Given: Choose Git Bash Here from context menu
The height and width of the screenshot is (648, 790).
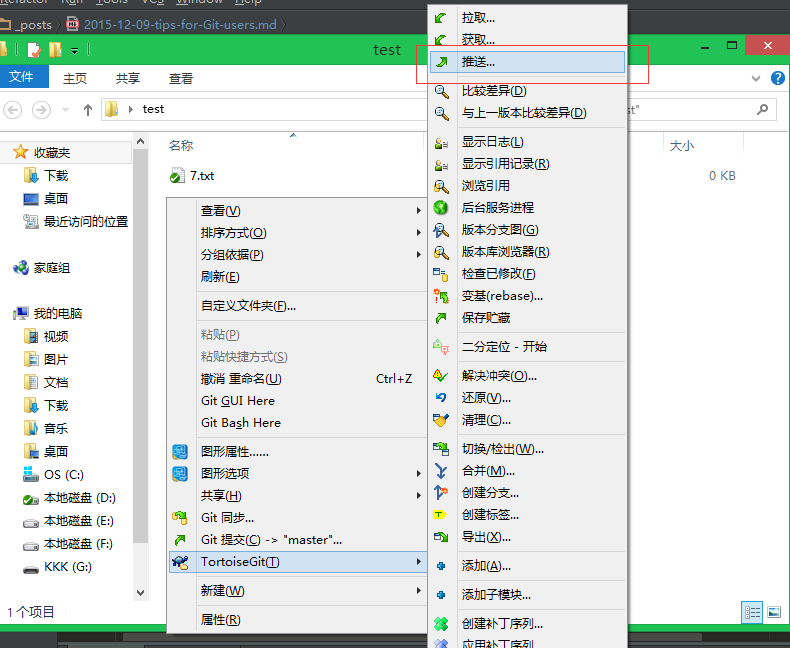Looking at the screenshot, I should tap(241, 423).
